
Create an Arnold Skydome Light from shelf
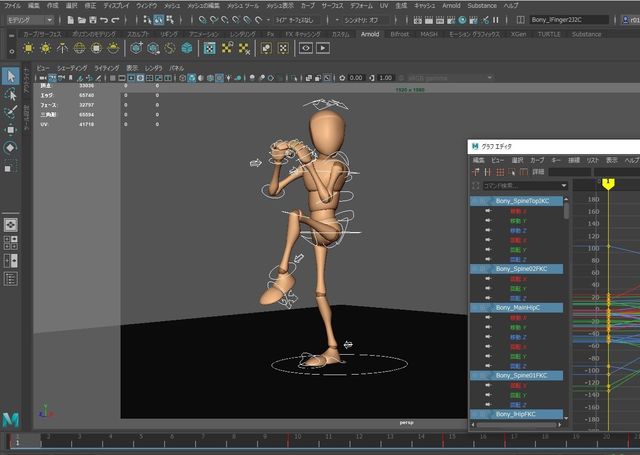79,48
